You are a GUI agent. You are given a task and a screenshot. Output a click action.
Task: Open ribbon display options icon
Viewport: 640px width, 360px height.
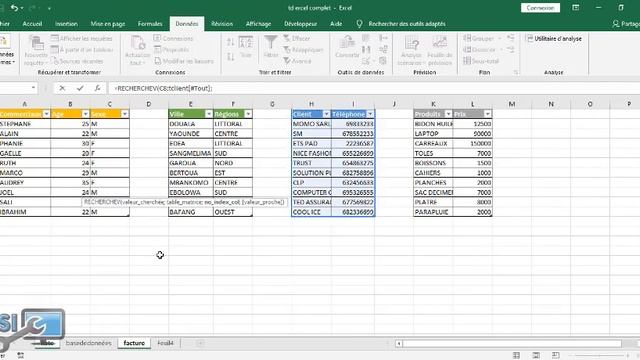coord(576,8)
